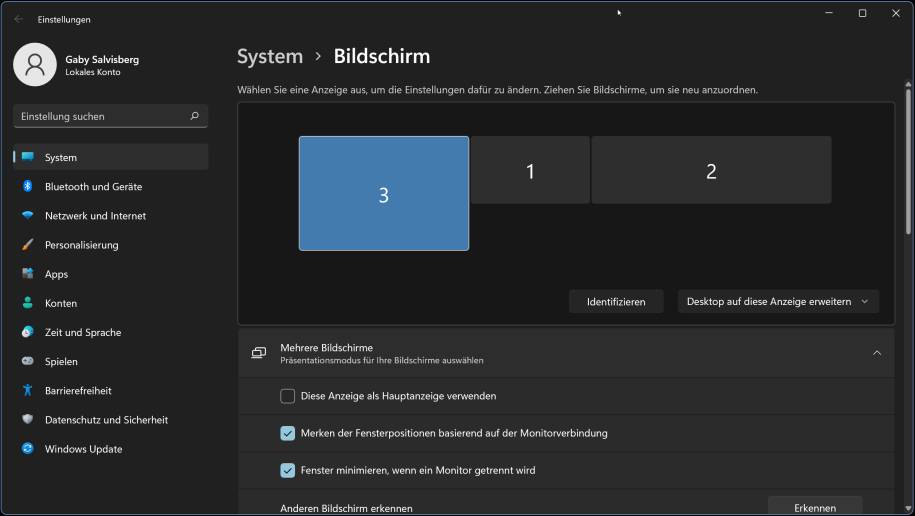Click the Personalisierung brush icon
Image resolution: width=915 pixels, height=516 pixels.
point(27,245)
